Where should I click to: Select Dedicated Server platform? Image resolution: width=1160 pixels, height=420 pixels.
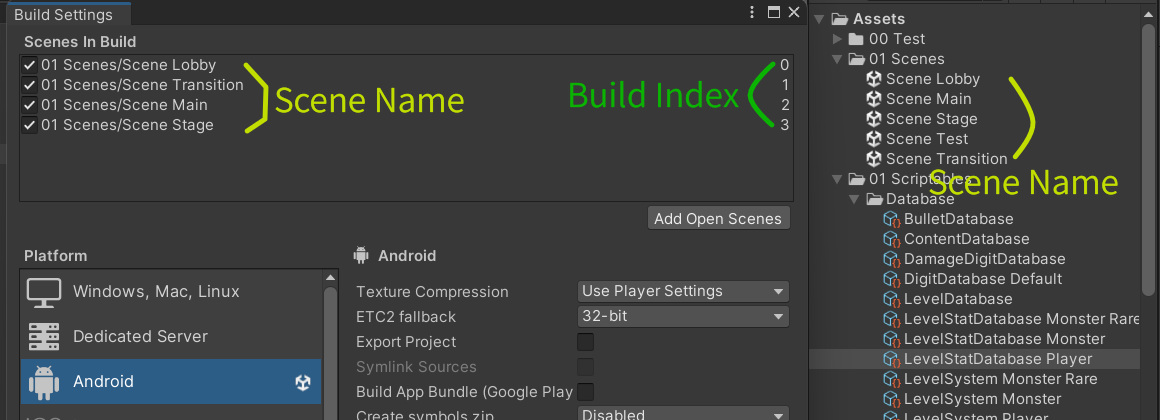pos(172,336)
